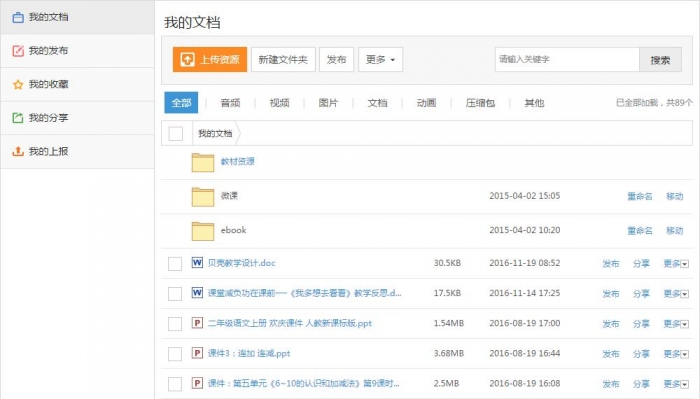The width and height of the screenshot is (700, 399).
Task: Click the 发布 toolbar button
Action: pos(336,59)
